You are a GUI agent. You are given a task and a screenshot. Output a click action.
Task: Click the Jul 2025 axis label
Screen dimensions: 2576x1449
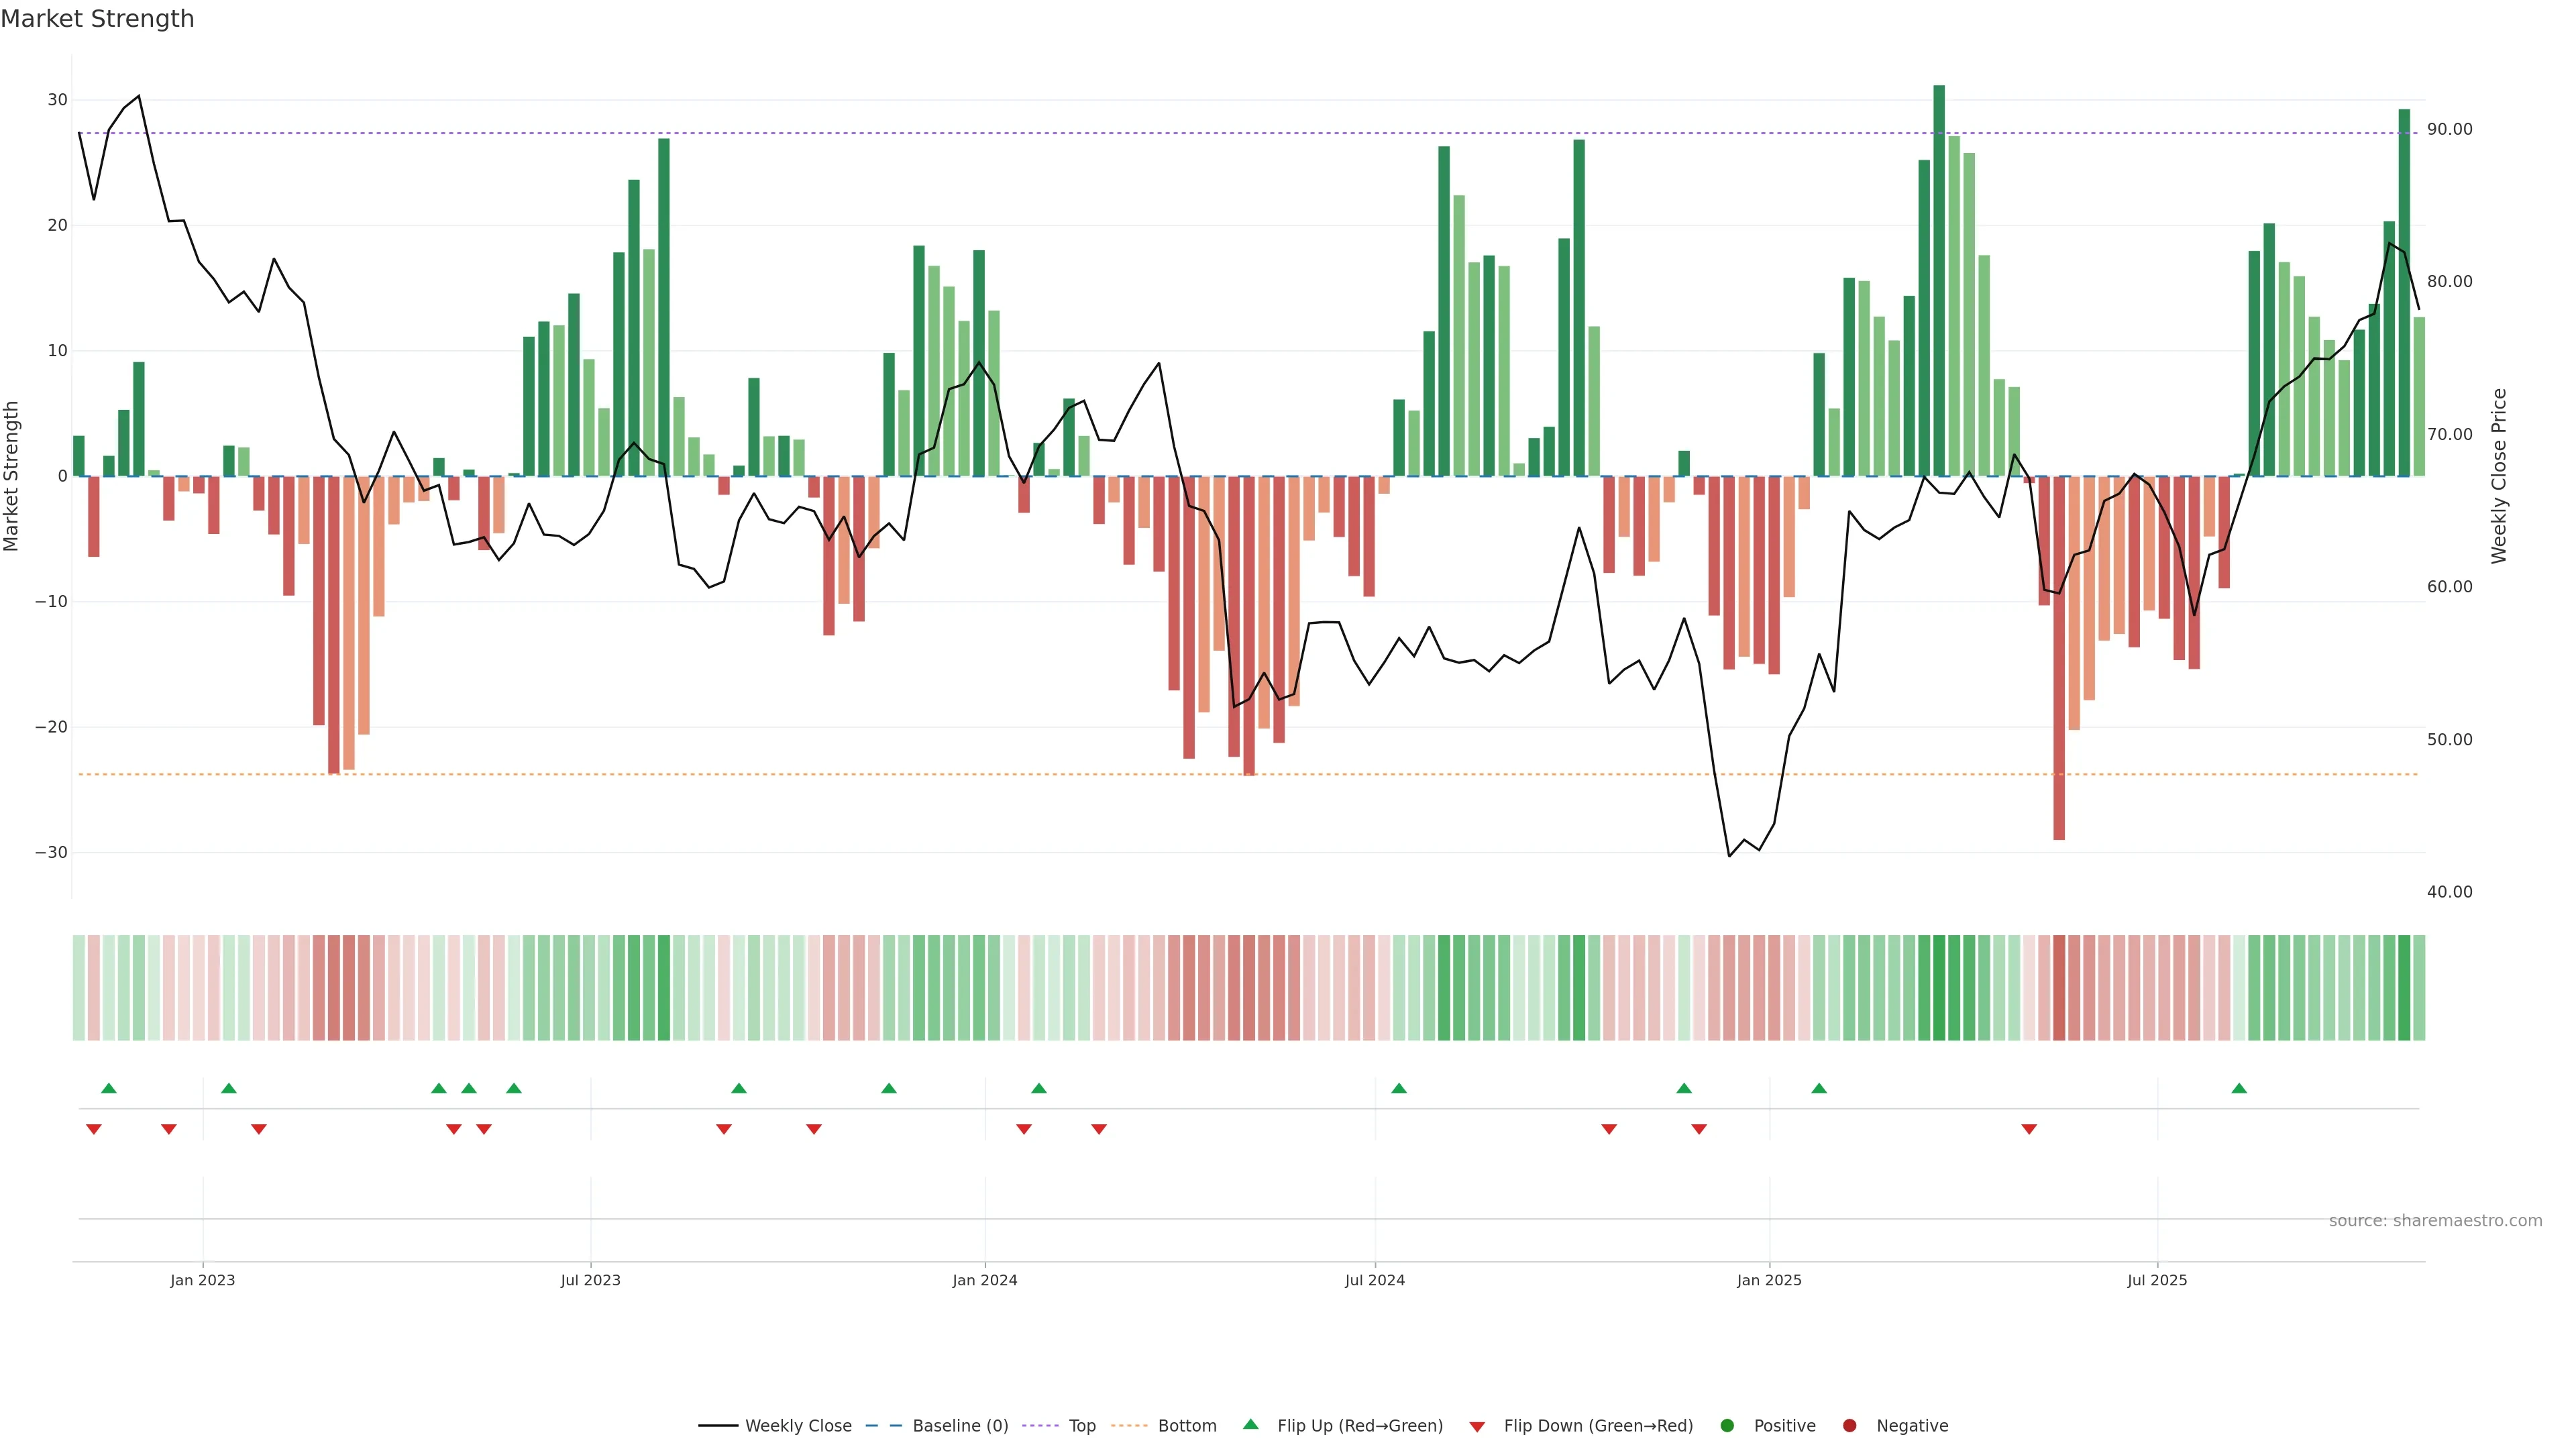point(2157,1280)
